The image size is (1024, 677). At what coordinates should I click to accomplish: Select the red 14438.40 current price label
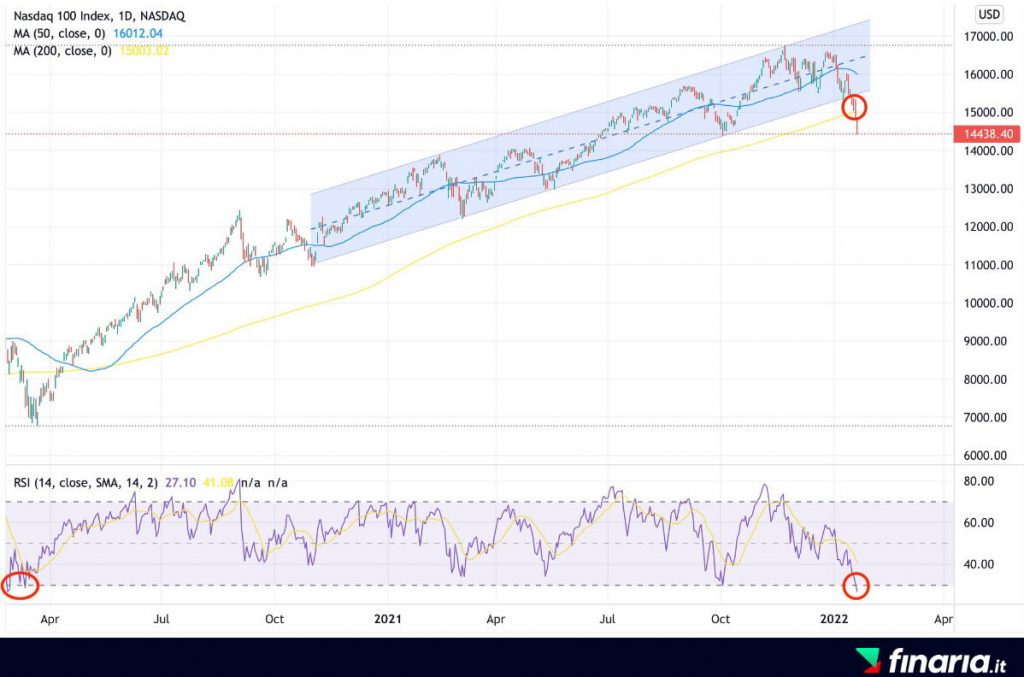point(987,134)
